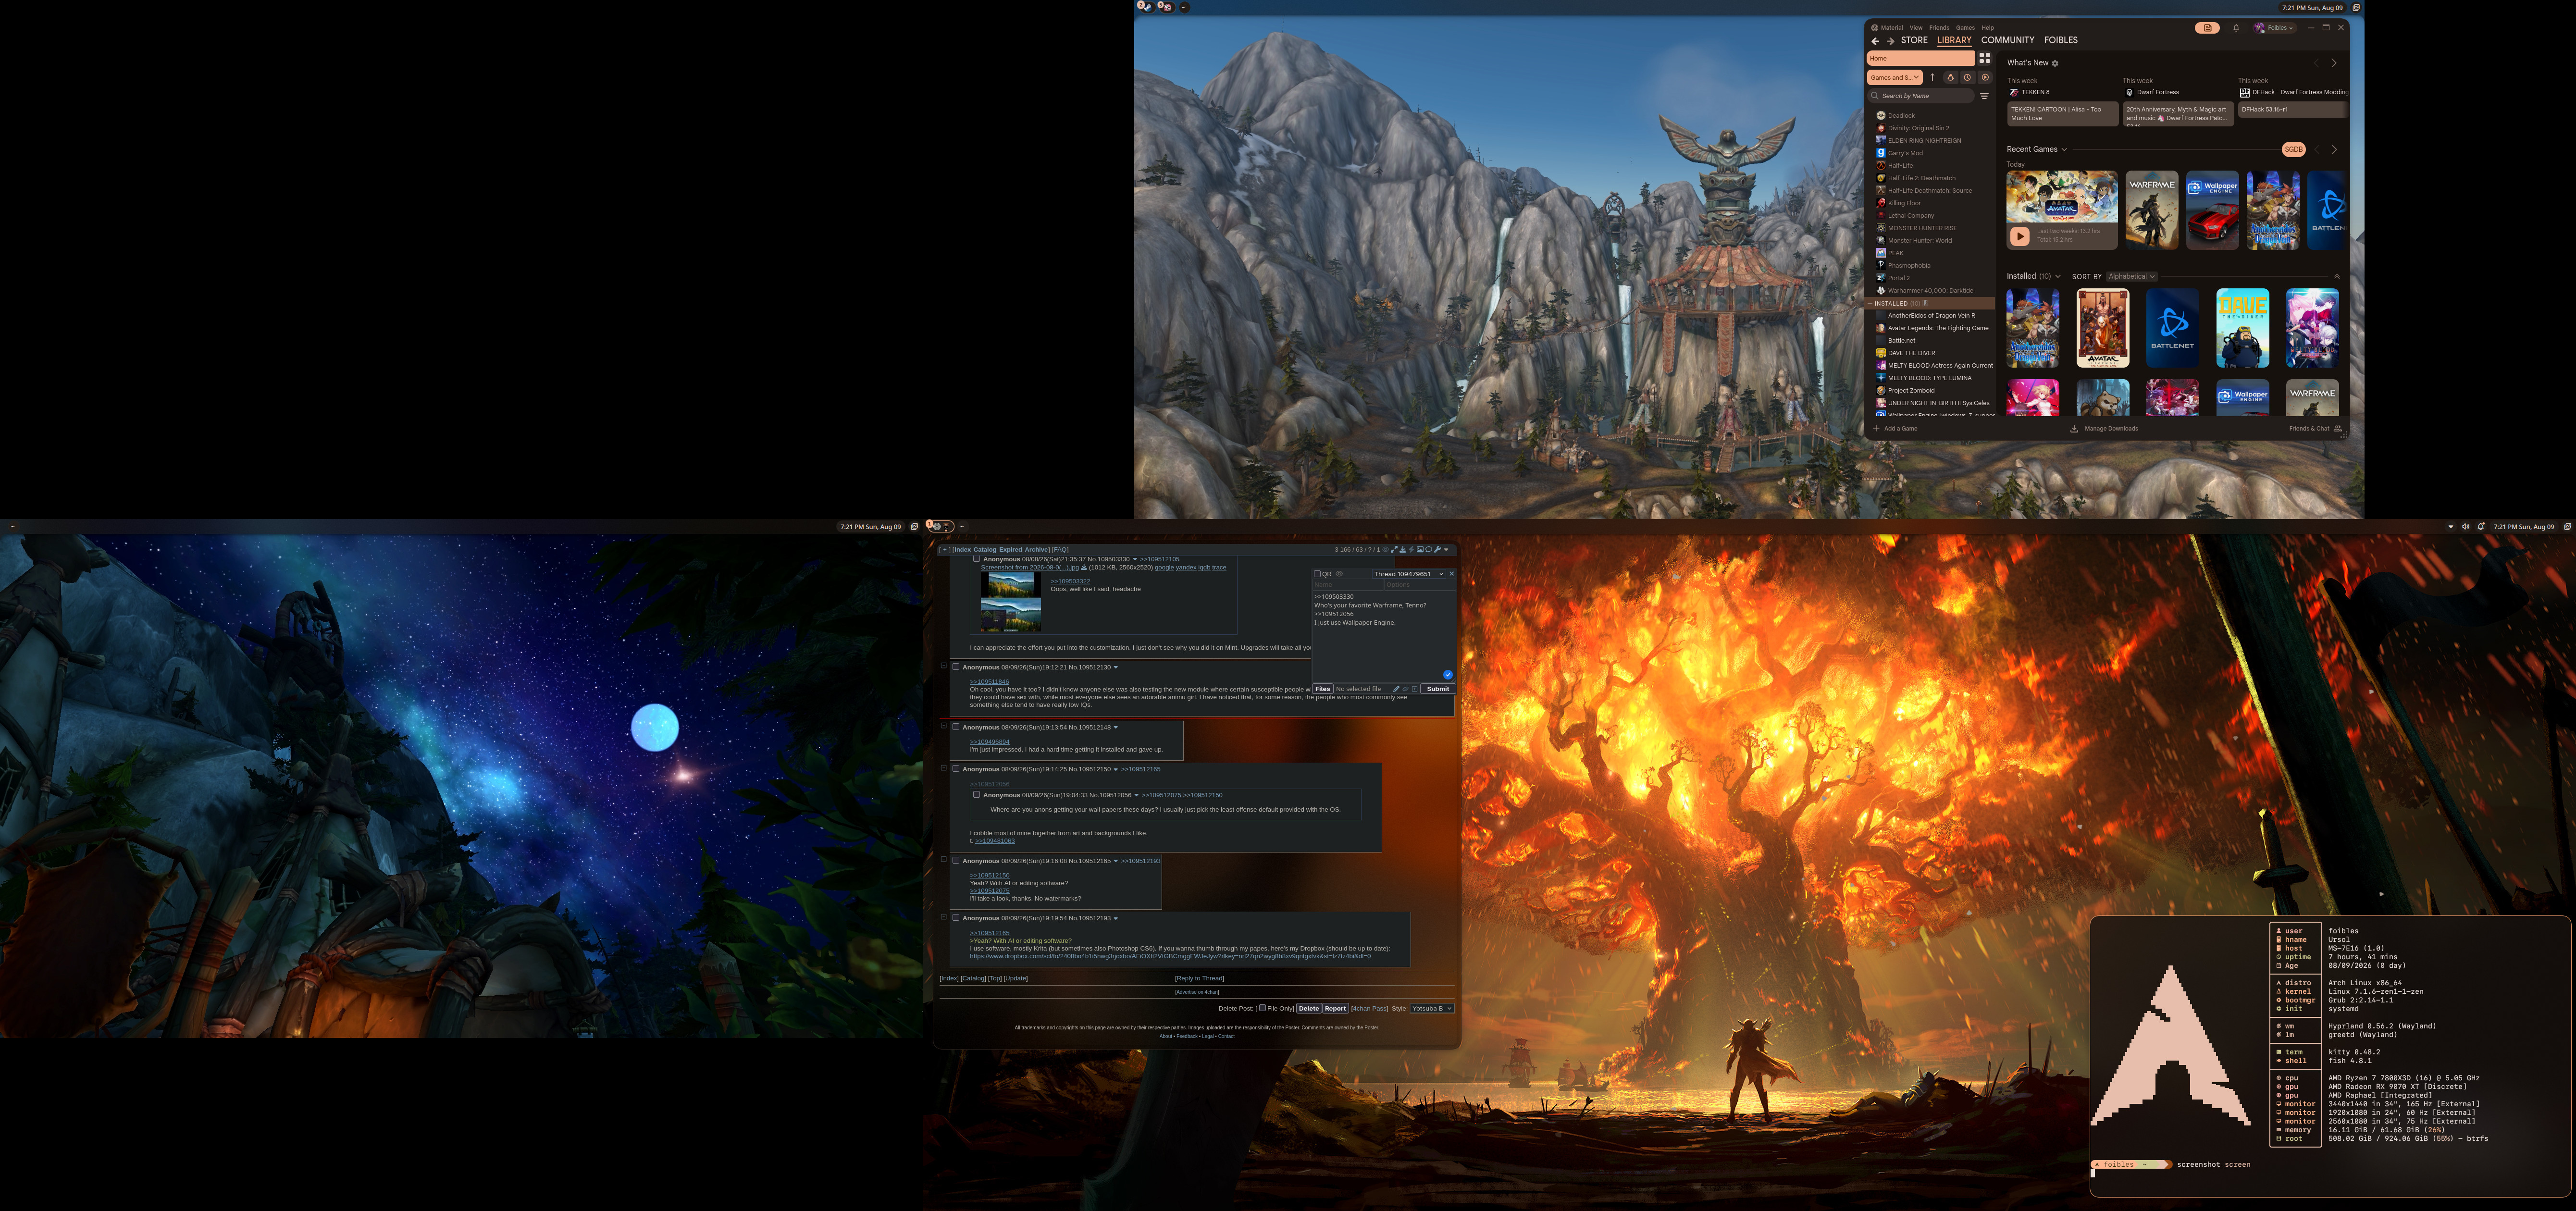Click the Search by Name field
Viewport: 2576px width, 1211px height.
1921,96
